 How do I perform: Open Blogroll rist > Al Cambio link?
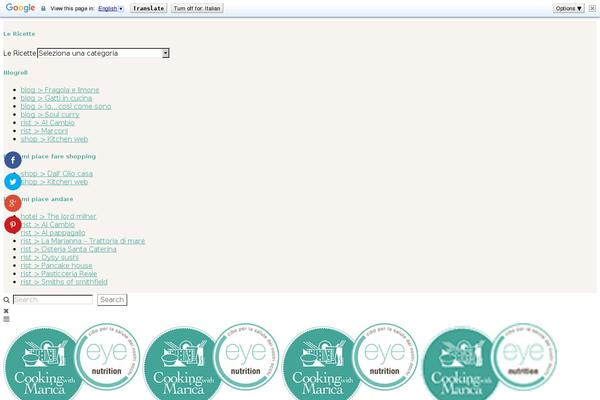(47, 123)
